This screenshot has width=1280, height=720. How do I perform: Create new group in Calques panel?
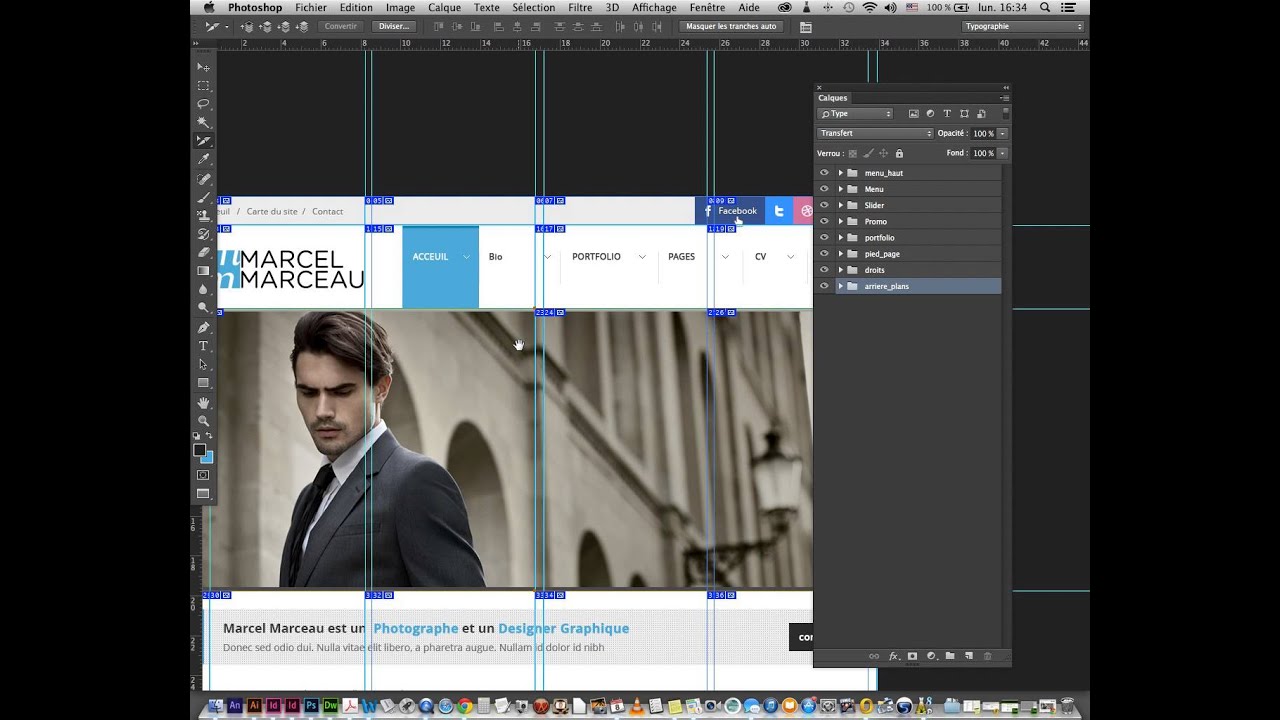[950, 656]
